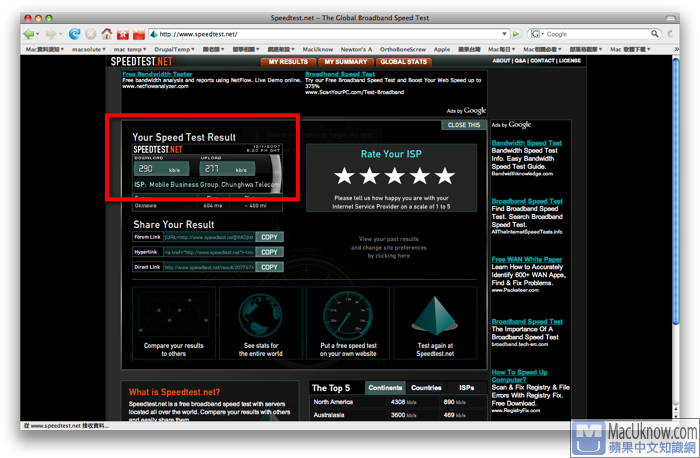
Task: Copy the Forum Link
Action: click(x=269, y=237)
